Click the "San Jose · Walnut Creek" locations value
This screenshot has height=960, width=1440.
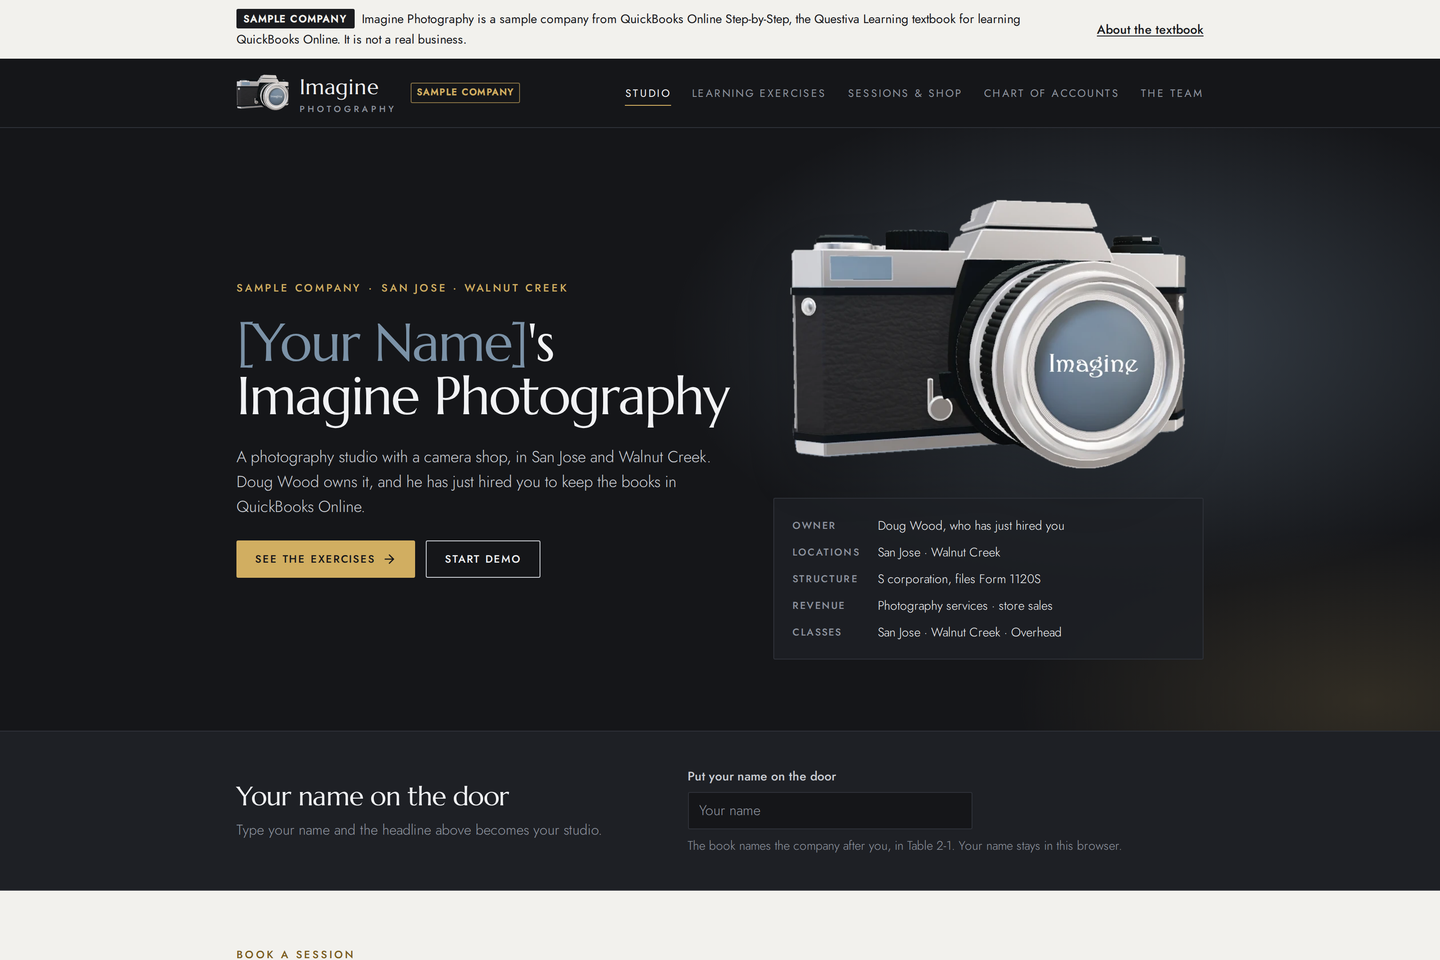tap(939, 553)
